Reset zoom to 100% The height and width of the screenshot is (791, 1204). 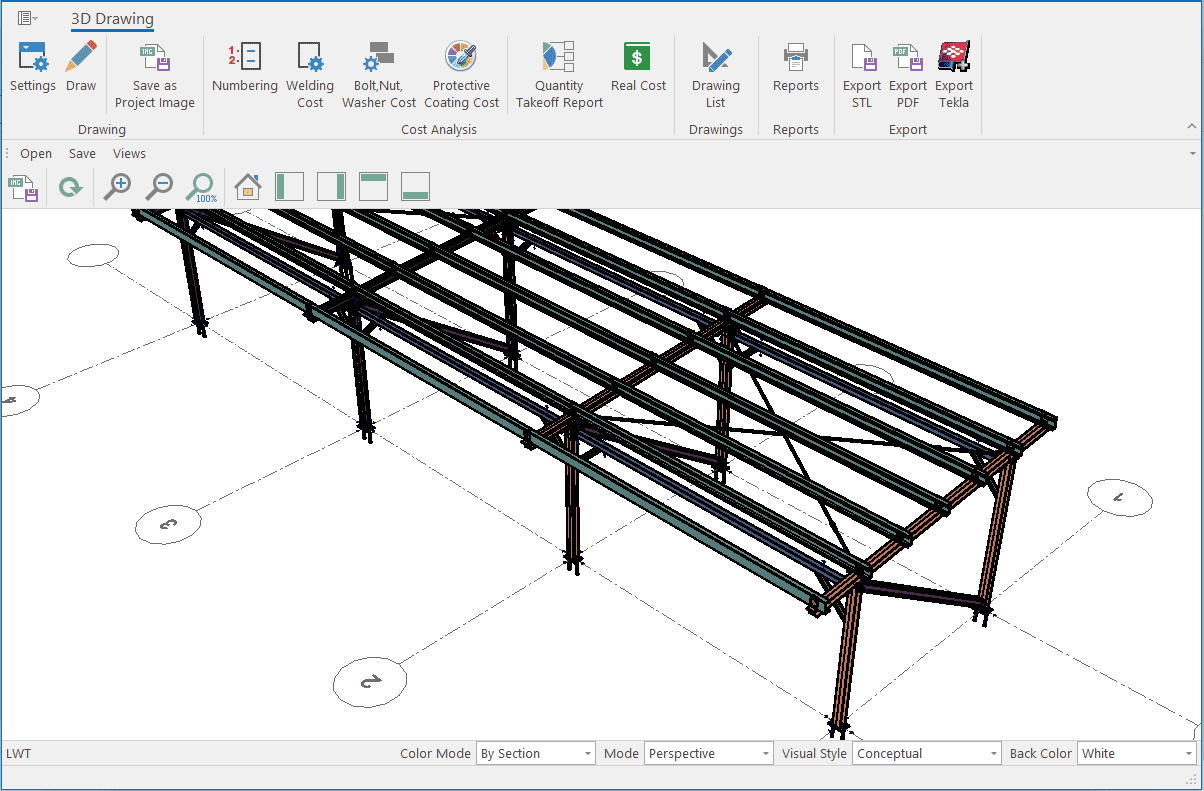click(x=201, y=187)
